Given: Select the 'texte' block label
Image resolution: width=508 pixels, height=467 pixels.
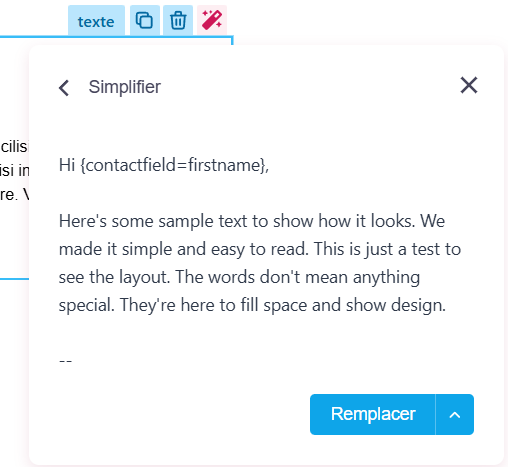Looking at the screenshot, I should pyautogui.click(x=96, y=20).
